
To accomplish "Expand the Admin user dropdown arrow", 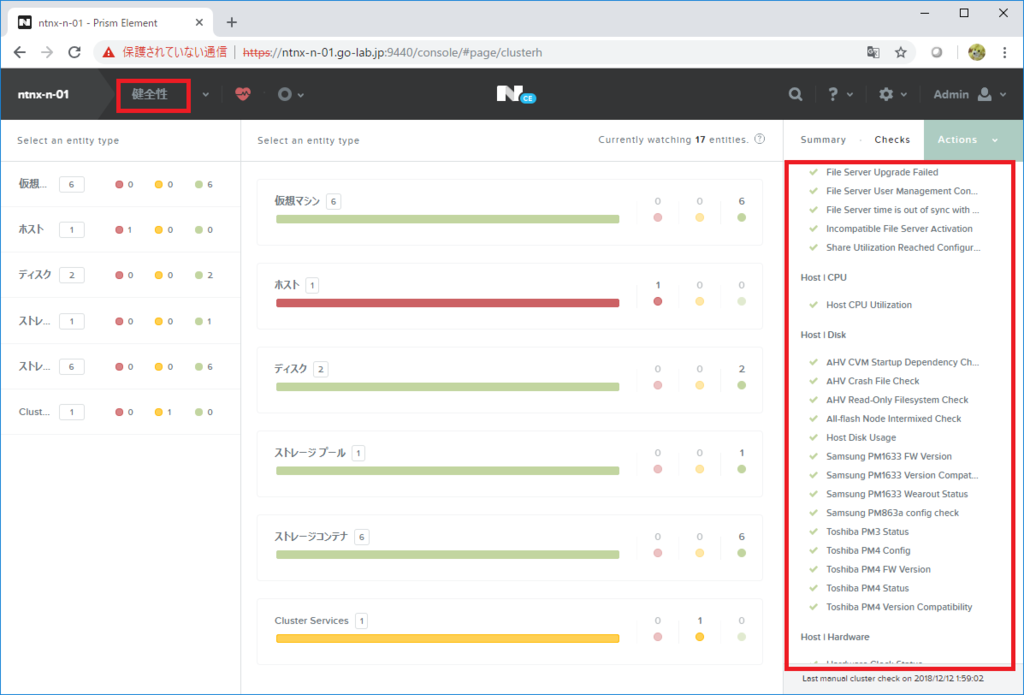I will click(1004, 95).
